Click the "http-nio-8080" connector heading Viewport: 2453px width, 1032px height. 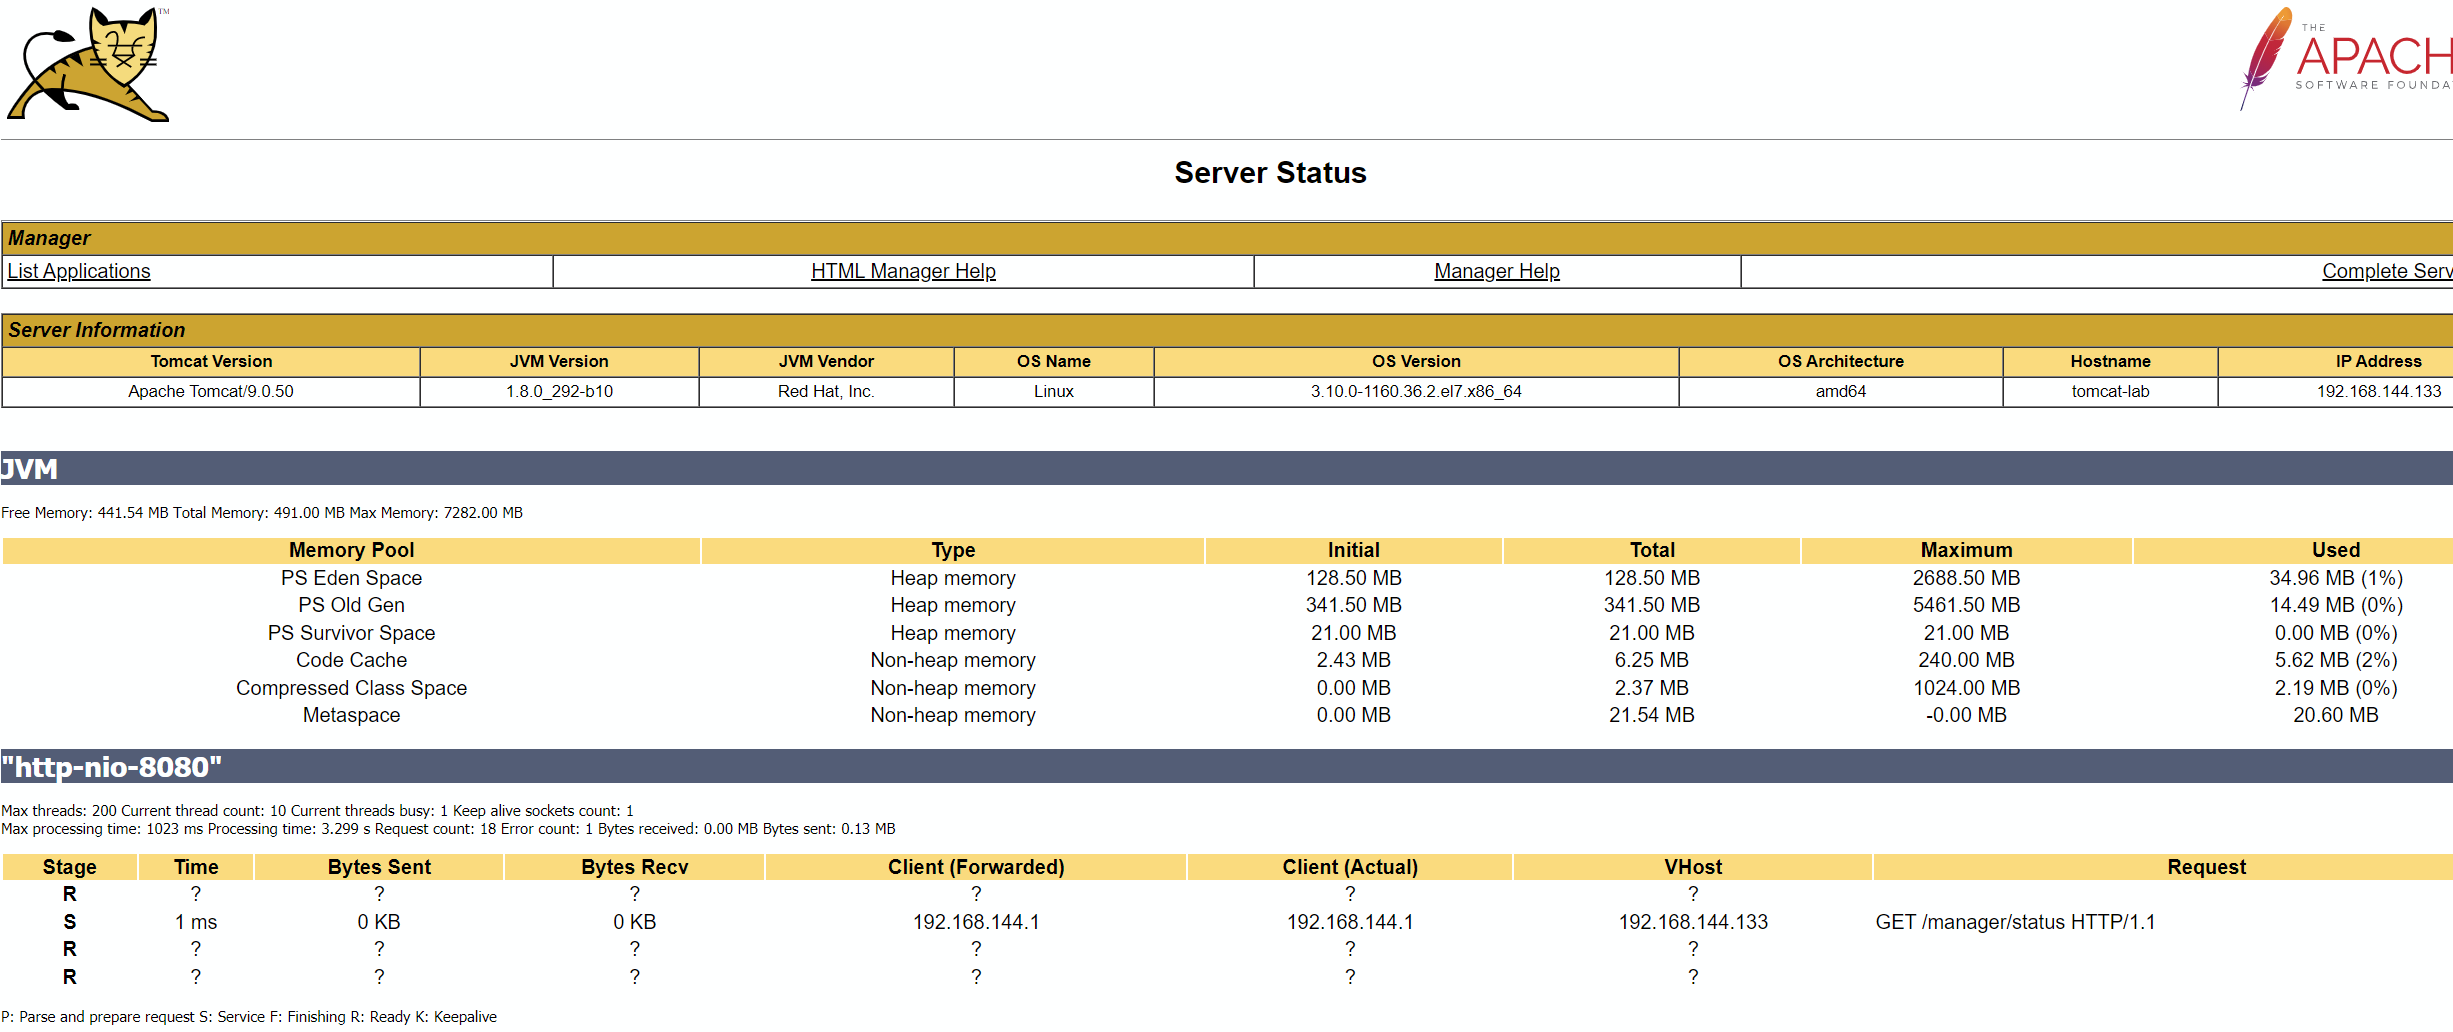pos(1227,767)
